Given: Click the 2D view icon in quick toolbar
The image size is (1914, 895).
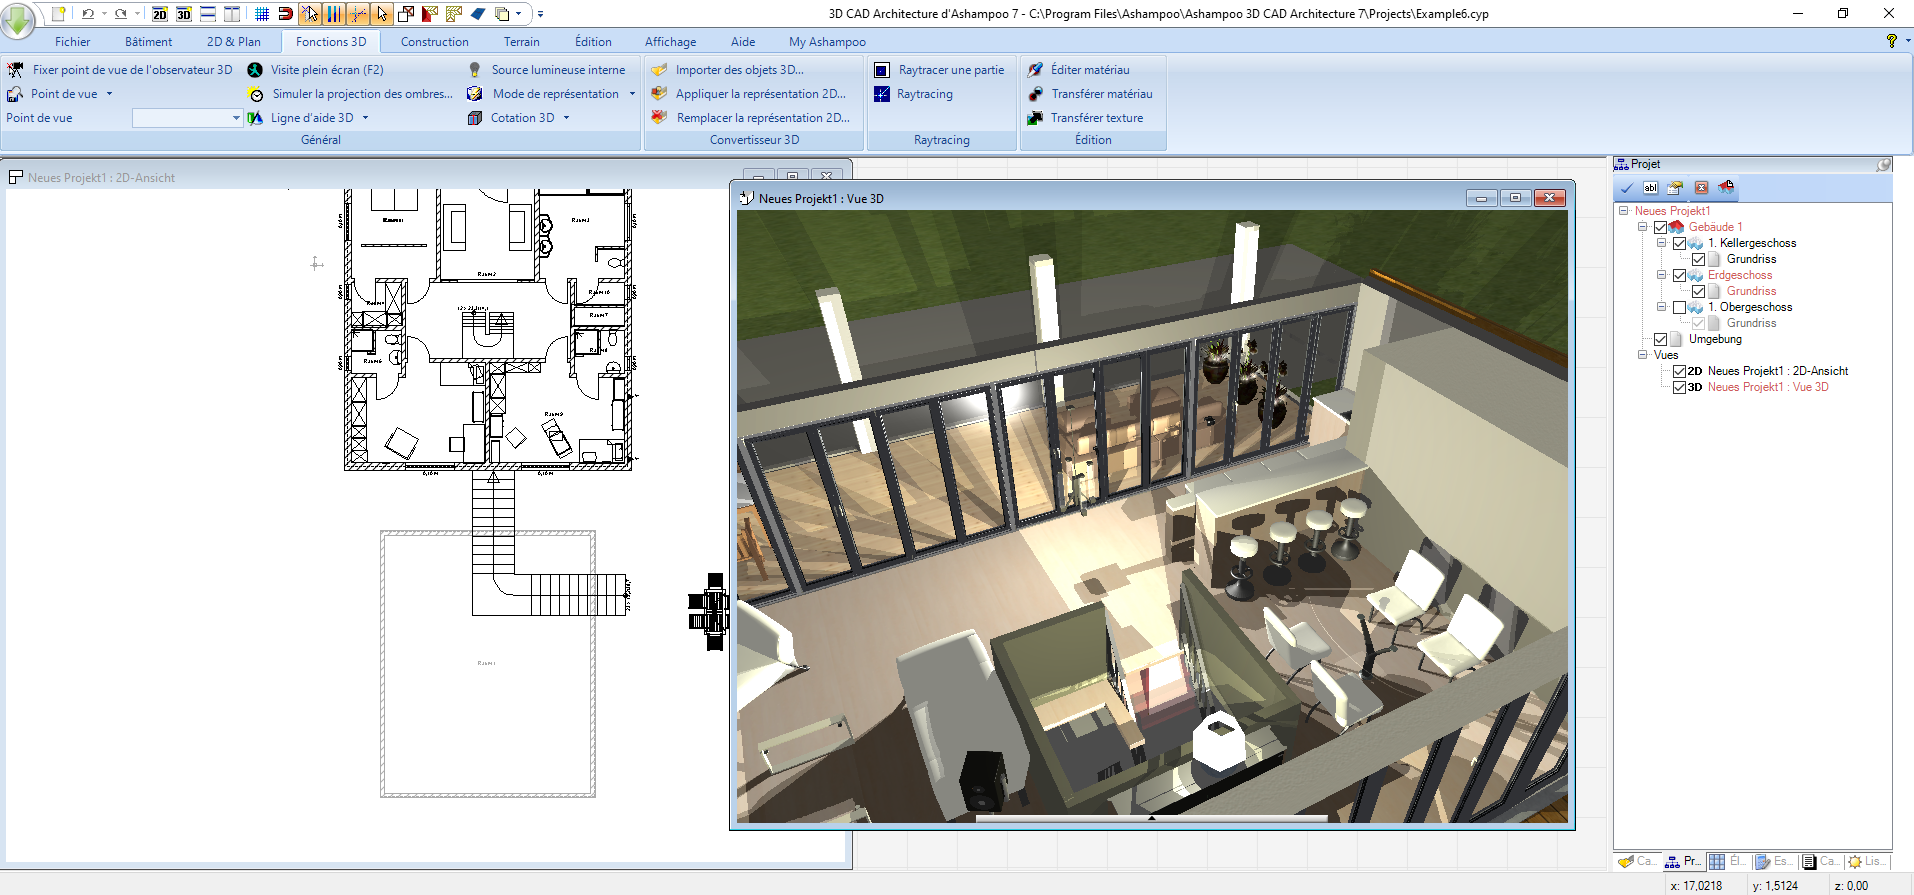Looking at the screenshot, I should coord(160,14).
